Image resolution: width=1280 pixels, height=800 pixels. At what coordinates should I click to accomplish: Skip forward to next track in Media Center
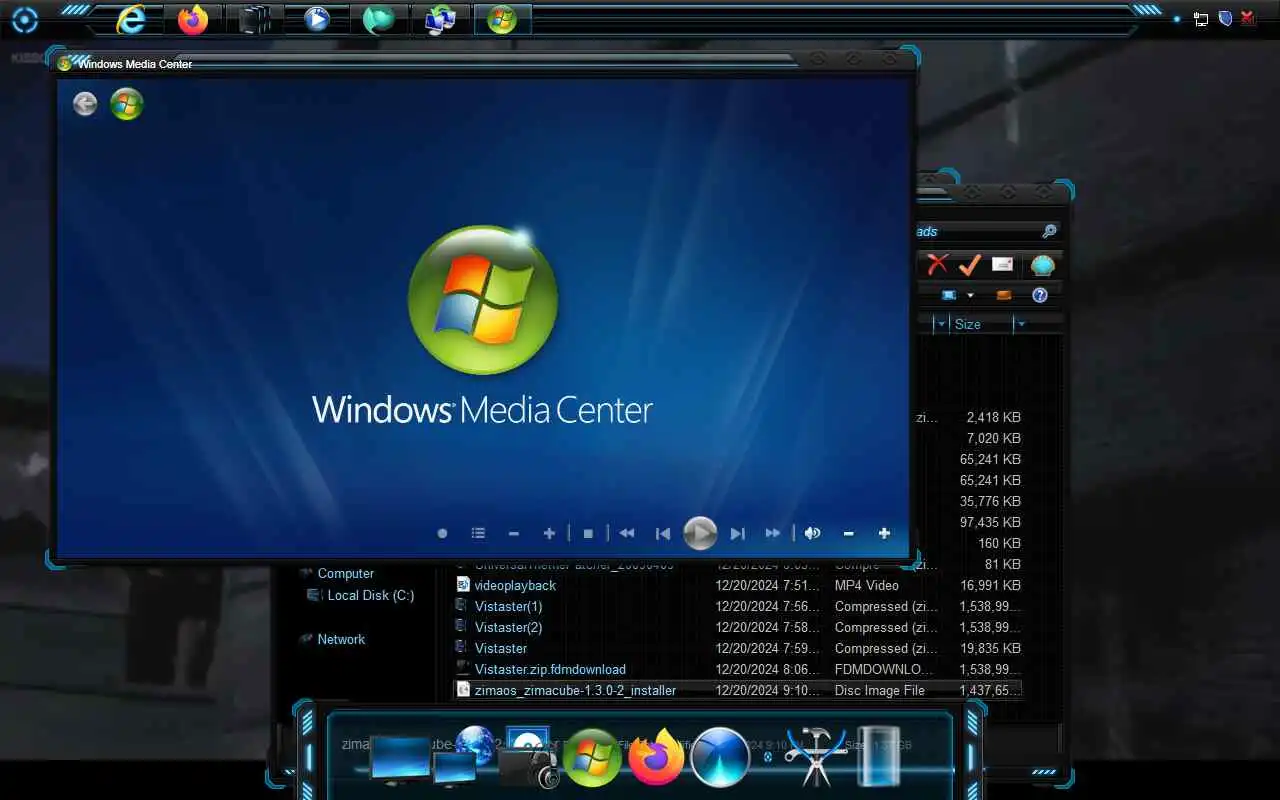[737, 533]
